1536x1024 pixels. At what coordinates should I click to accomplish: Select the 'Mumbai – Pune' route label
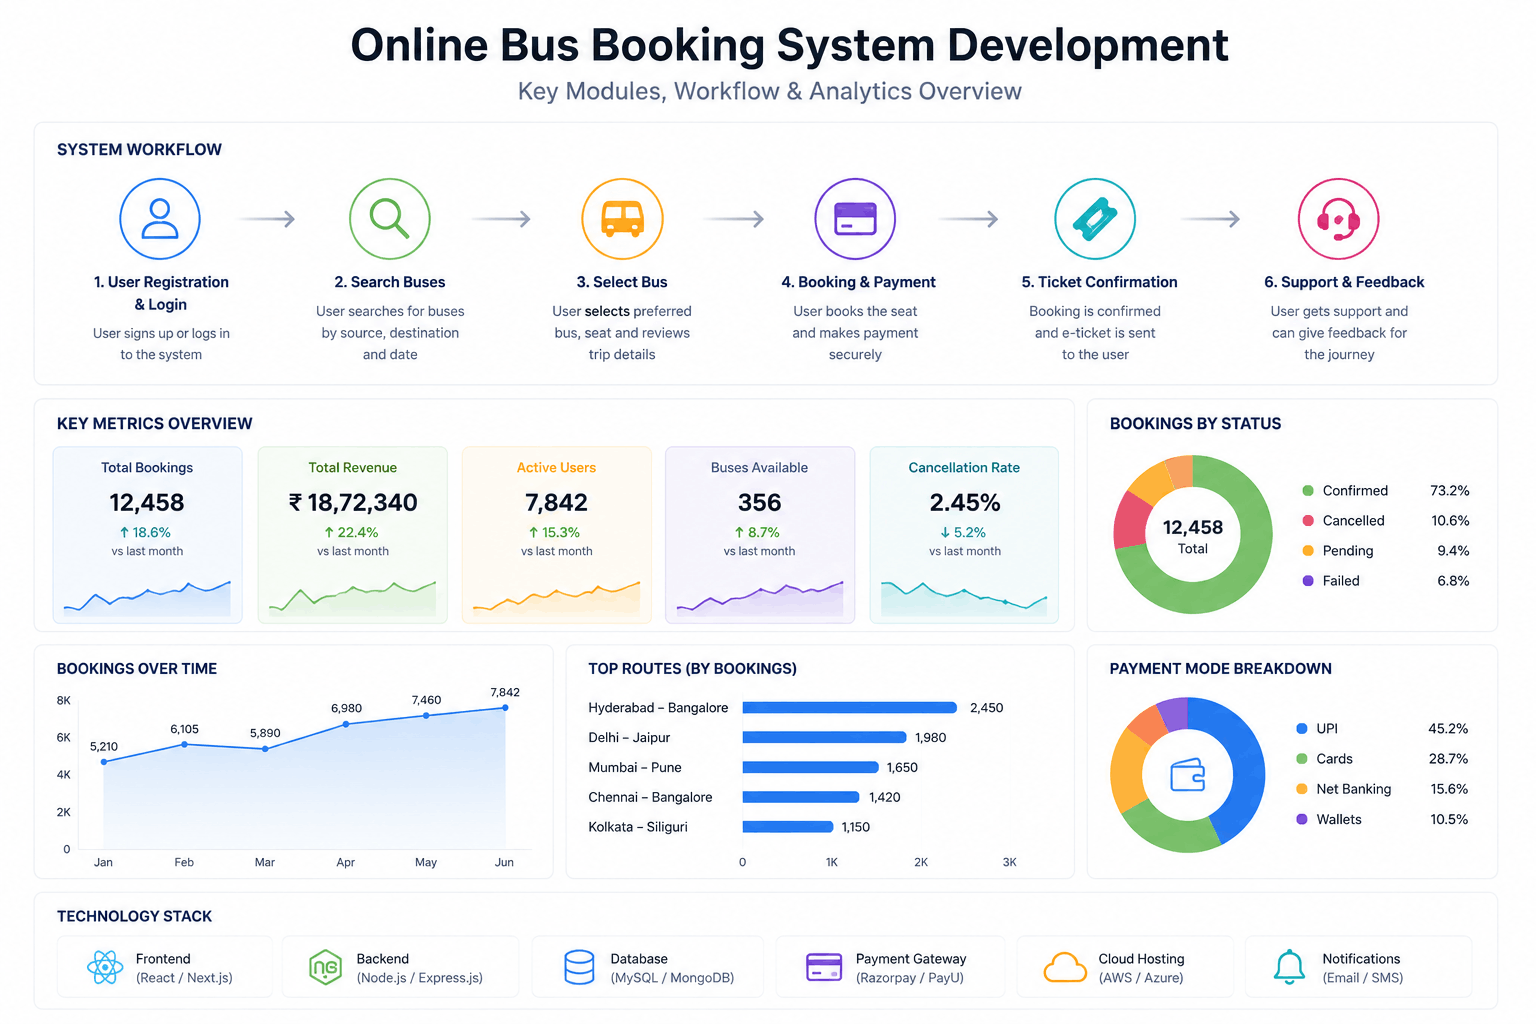pos(635,767)
